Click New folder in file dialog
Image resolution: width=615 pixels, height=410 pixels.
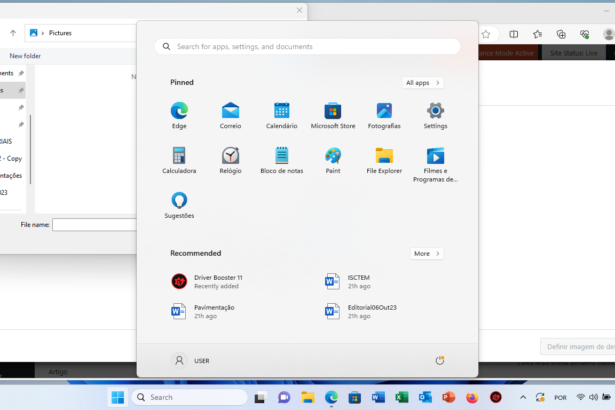pos(25,56)
